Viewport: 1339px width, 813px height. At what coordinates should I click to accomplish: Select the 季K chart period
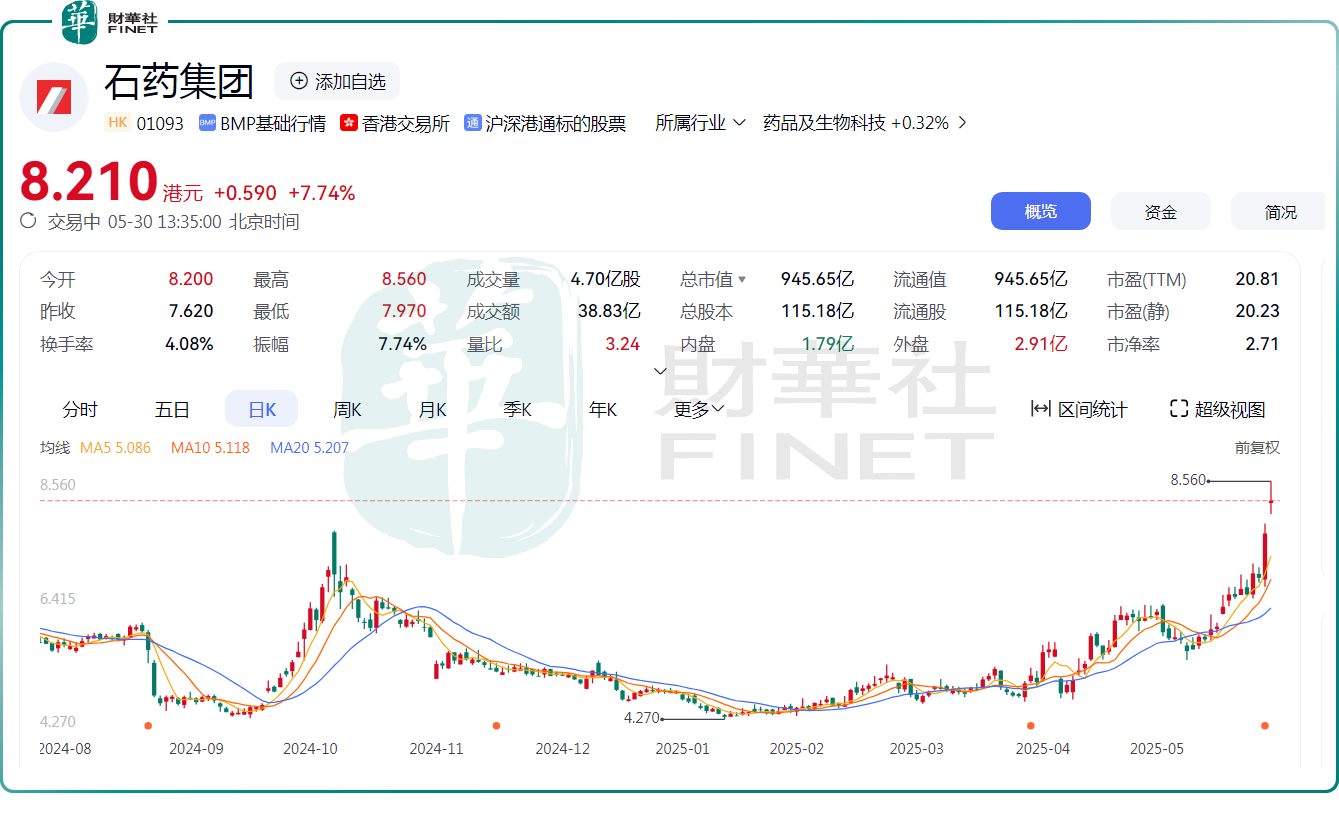(517, 409)
